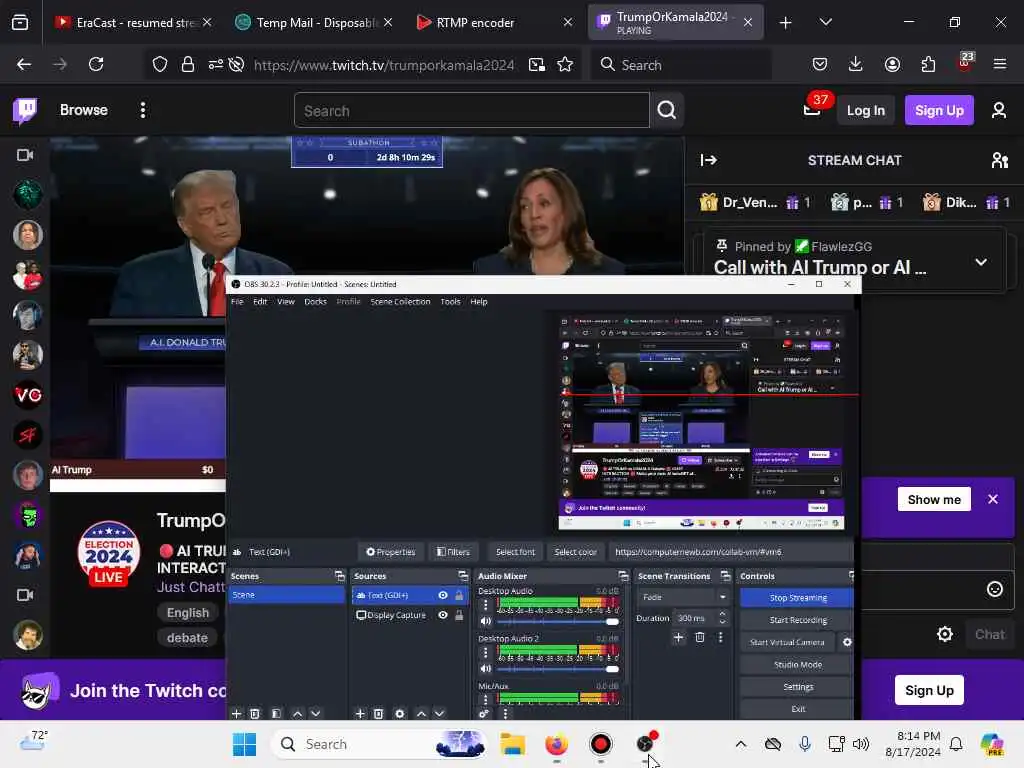Undock the Scenes panel
The image size is (1024, 768).
(339, 576)
